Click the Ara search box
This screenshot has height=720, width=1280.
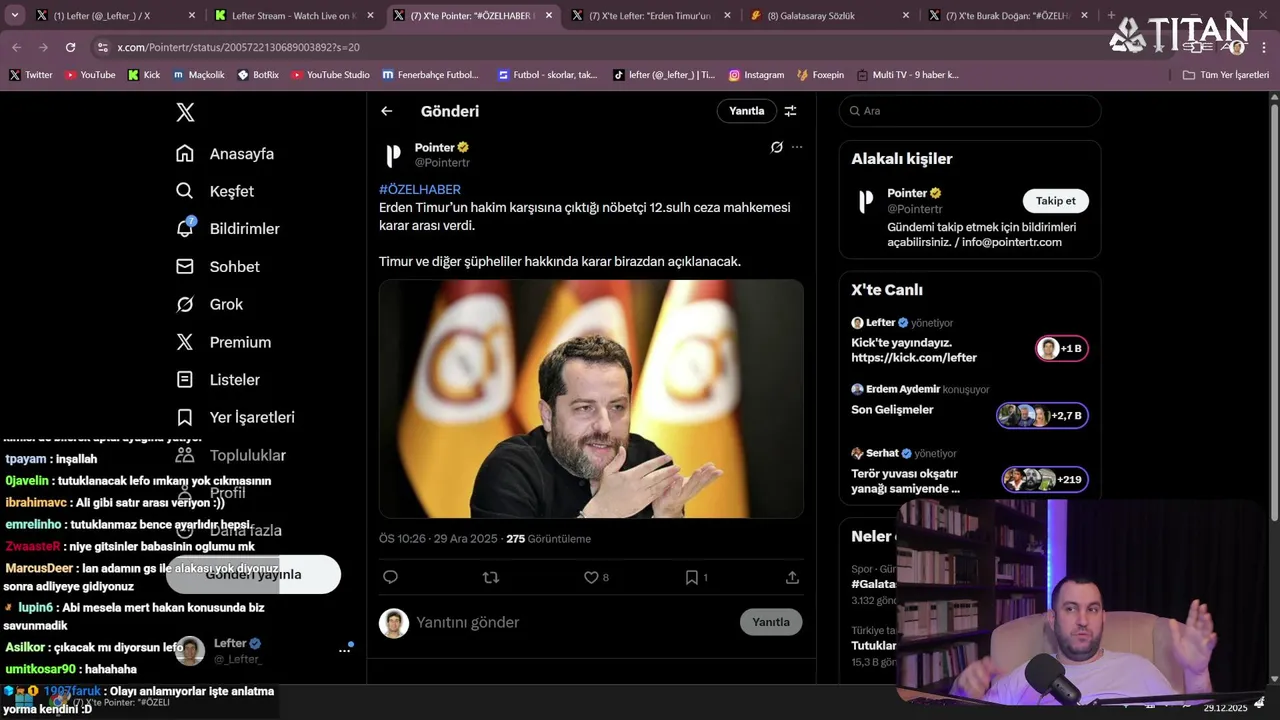point(970,111)
